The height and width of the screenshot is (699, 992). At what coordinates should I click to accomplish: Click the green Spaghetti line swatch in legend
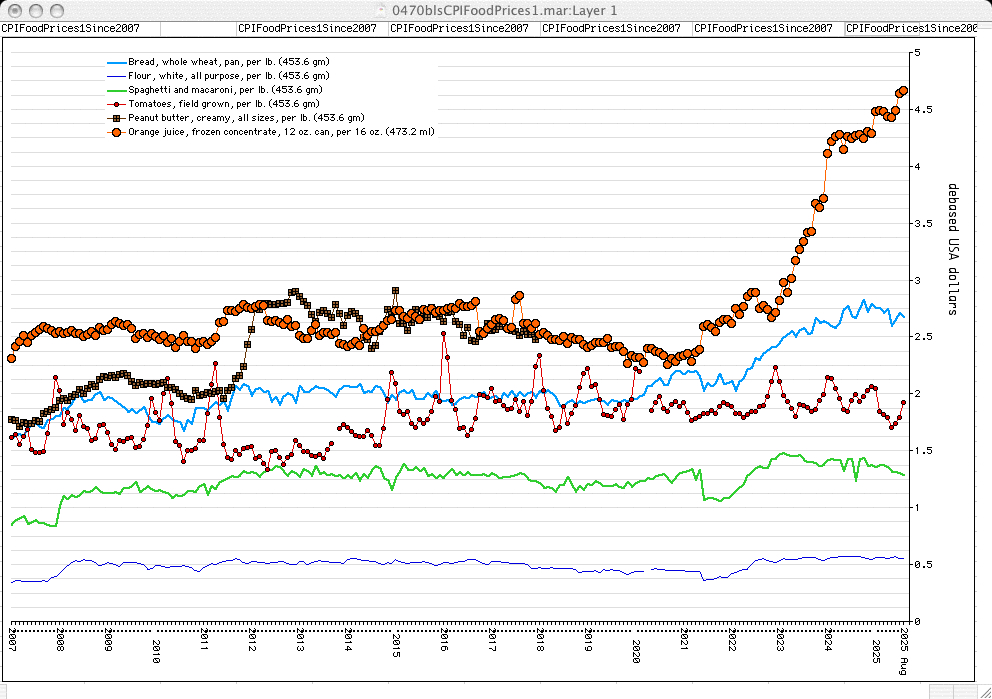click(x=117, y=90)
